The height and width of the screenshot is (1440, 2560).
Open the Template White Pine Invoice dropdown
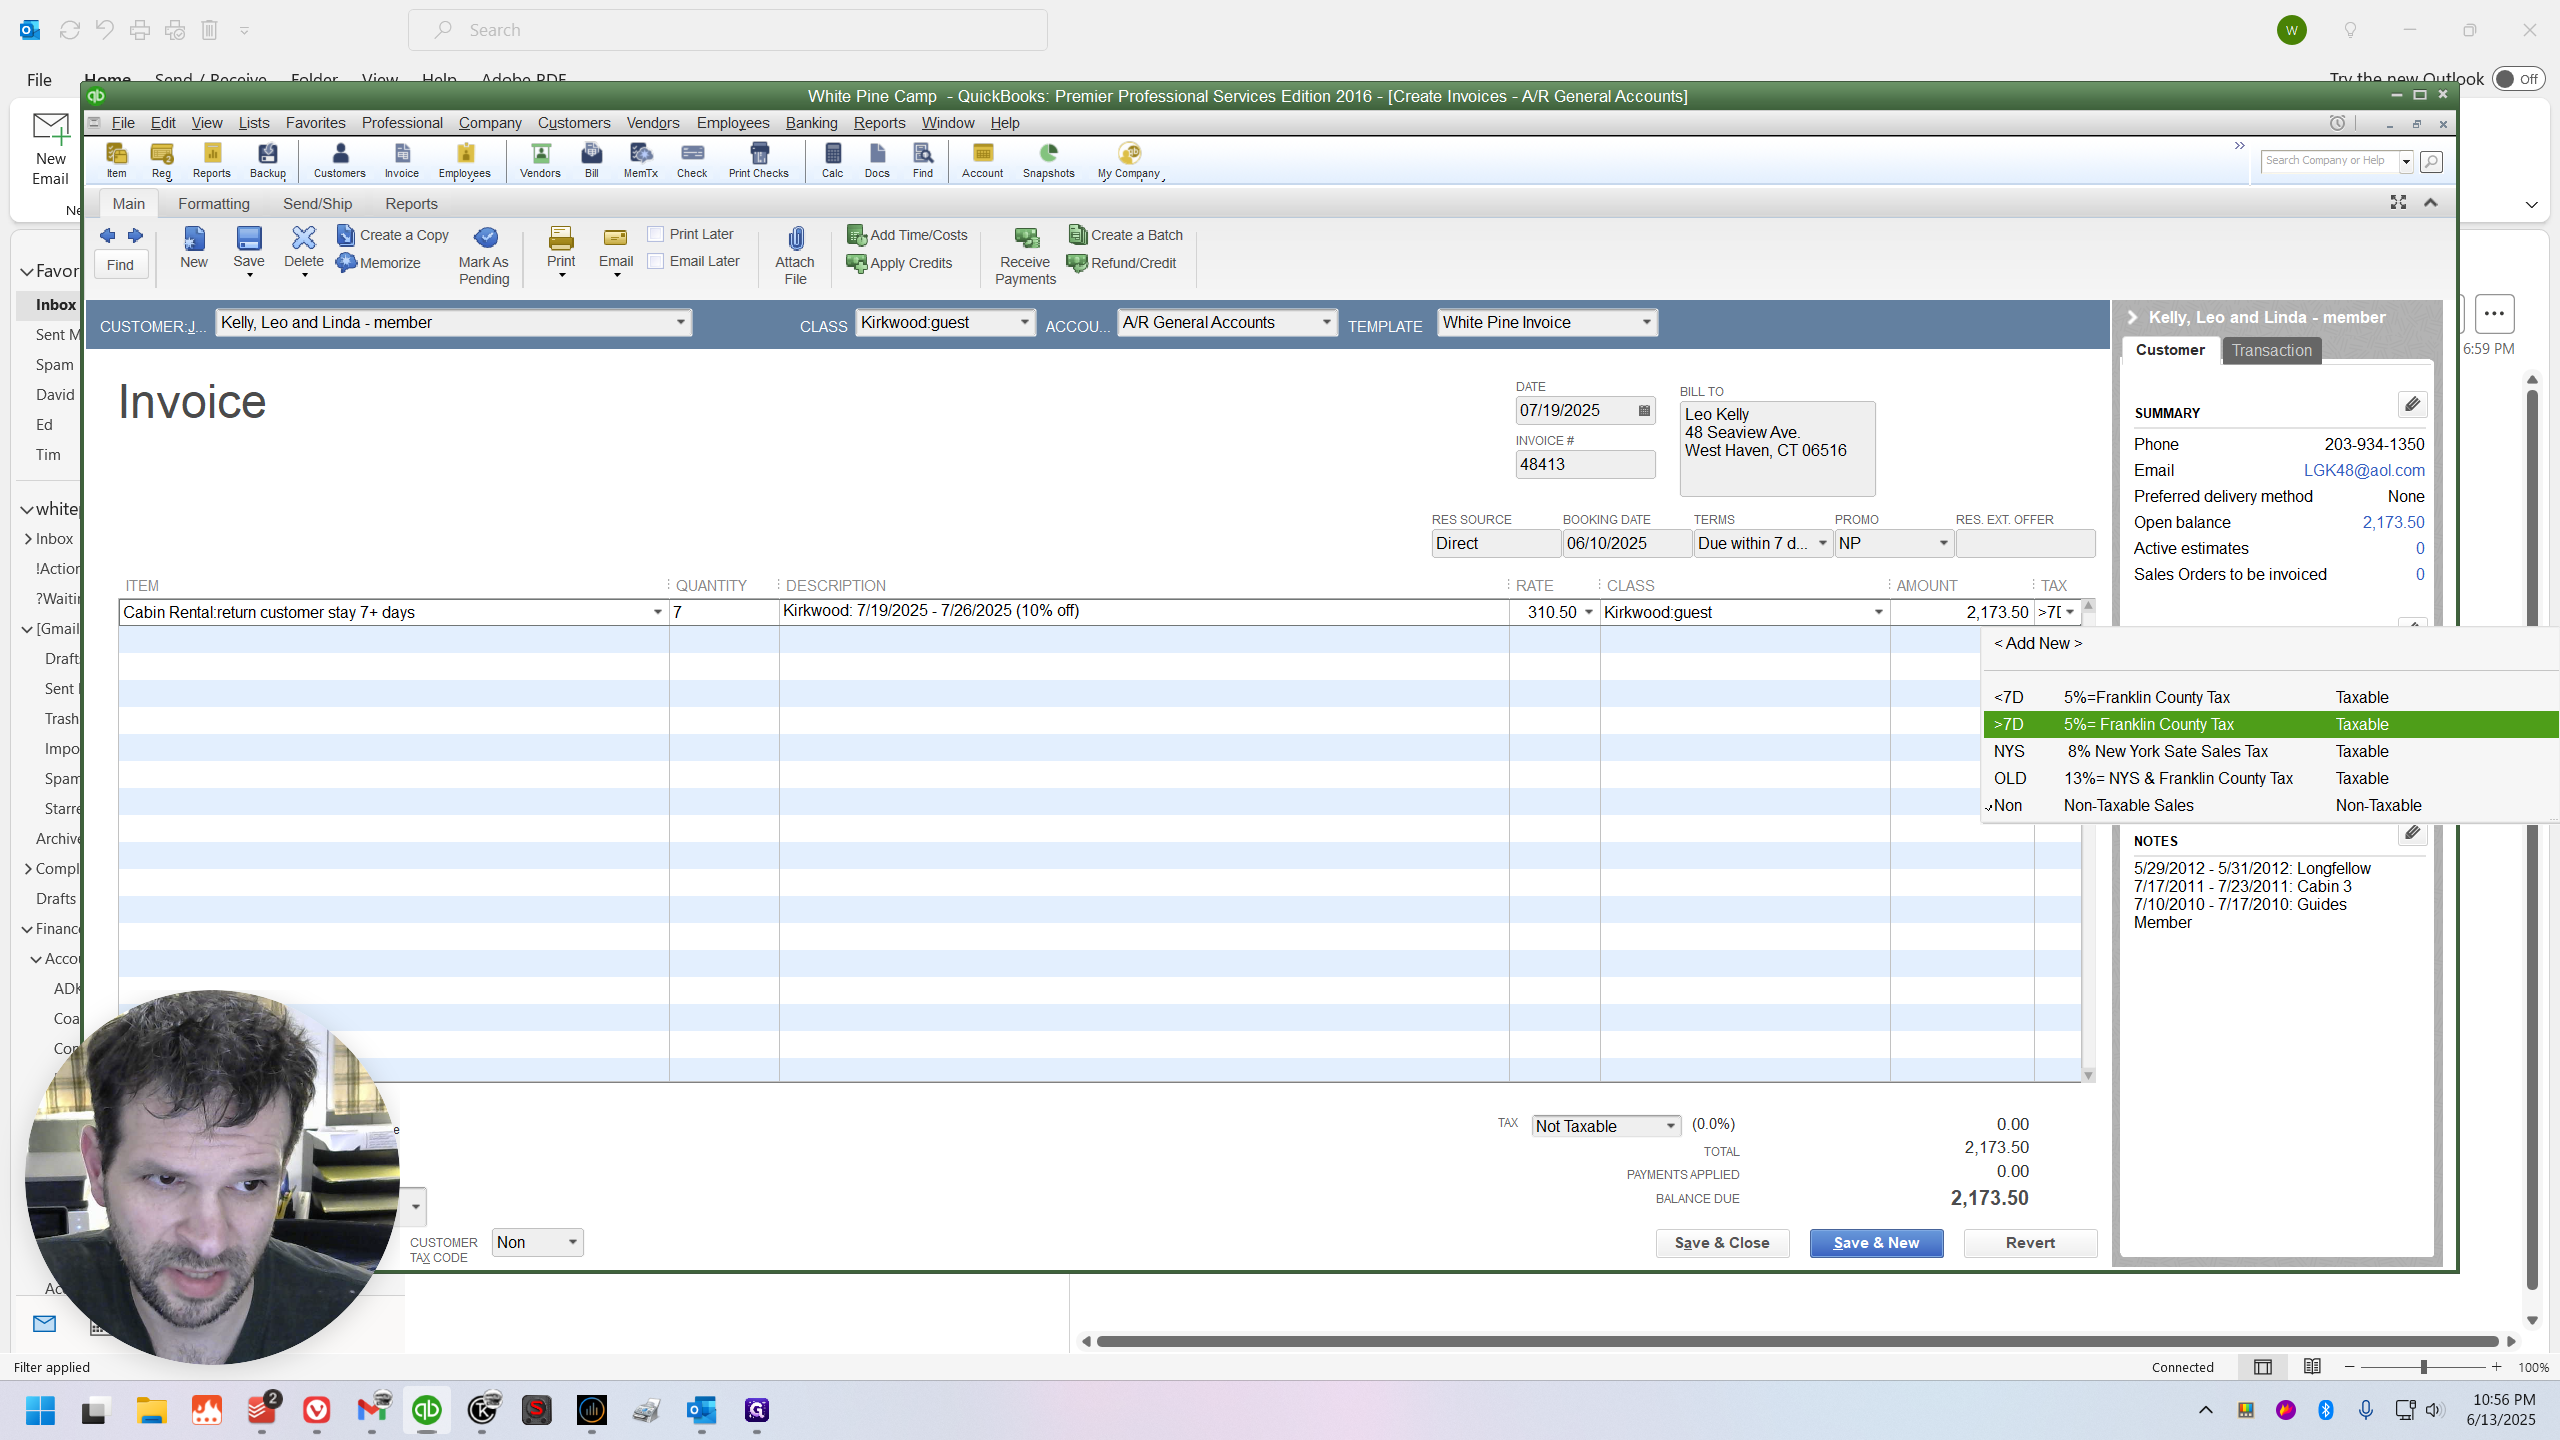click(1646, 322)
